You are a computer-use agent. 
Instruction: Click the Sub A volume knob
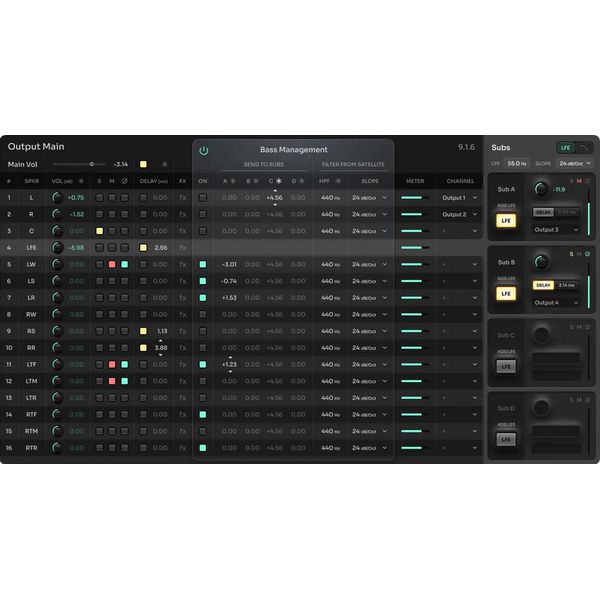click(542, 188)
